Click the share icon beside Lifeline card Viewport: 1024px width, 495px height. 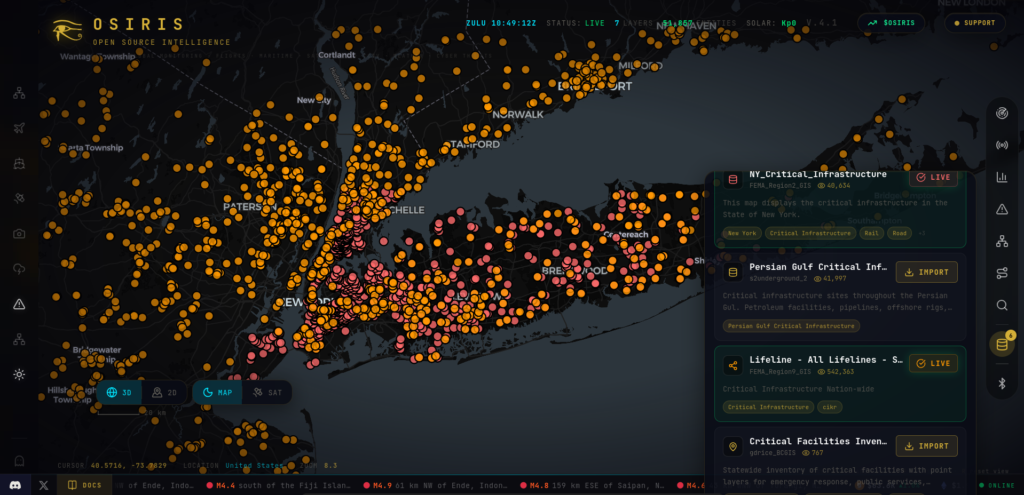click(x=733, y=365)
